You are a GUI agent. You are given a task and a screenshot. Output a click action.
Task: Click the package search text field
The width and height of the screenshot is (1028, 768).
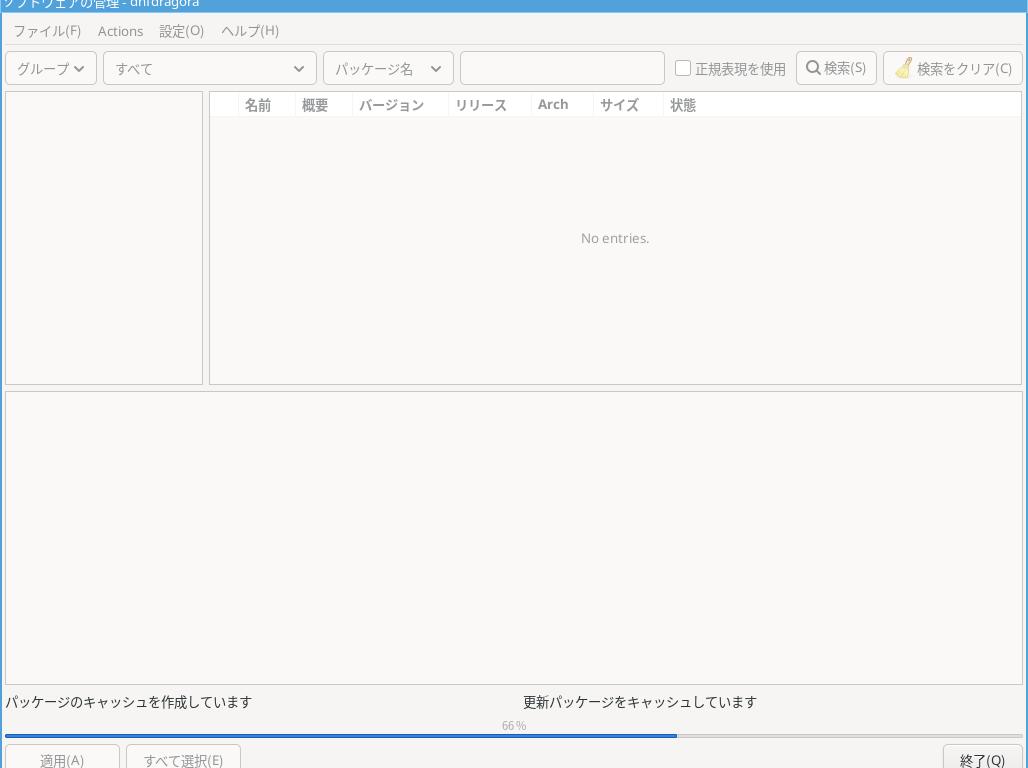tap(562, 68)
